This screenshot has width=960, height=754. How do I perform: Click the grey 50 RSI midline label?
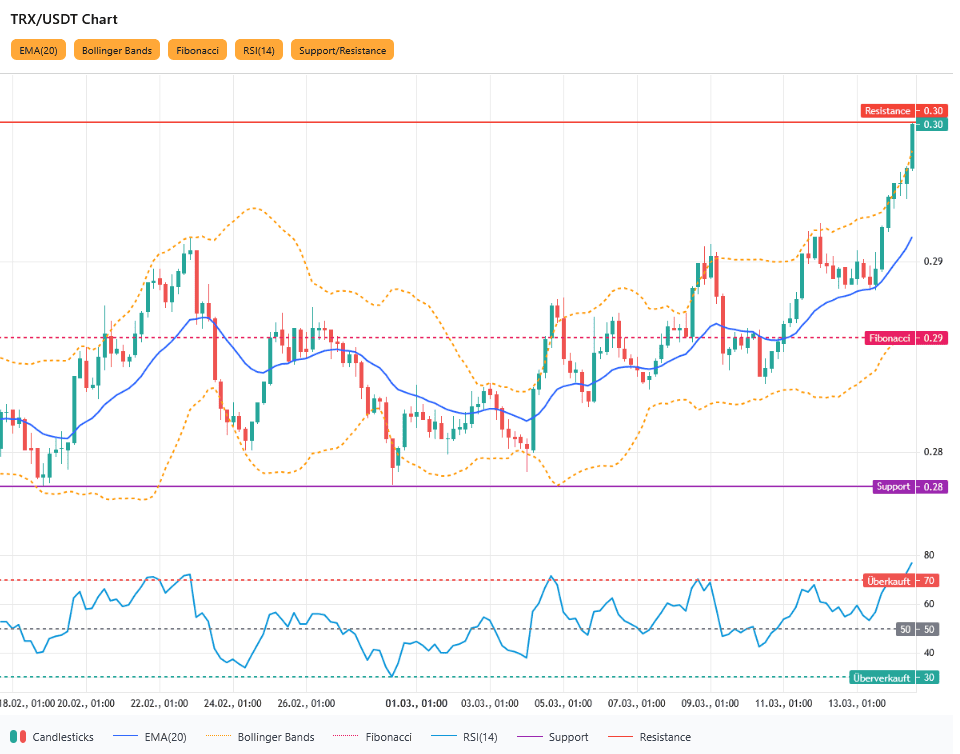(919, 629)
